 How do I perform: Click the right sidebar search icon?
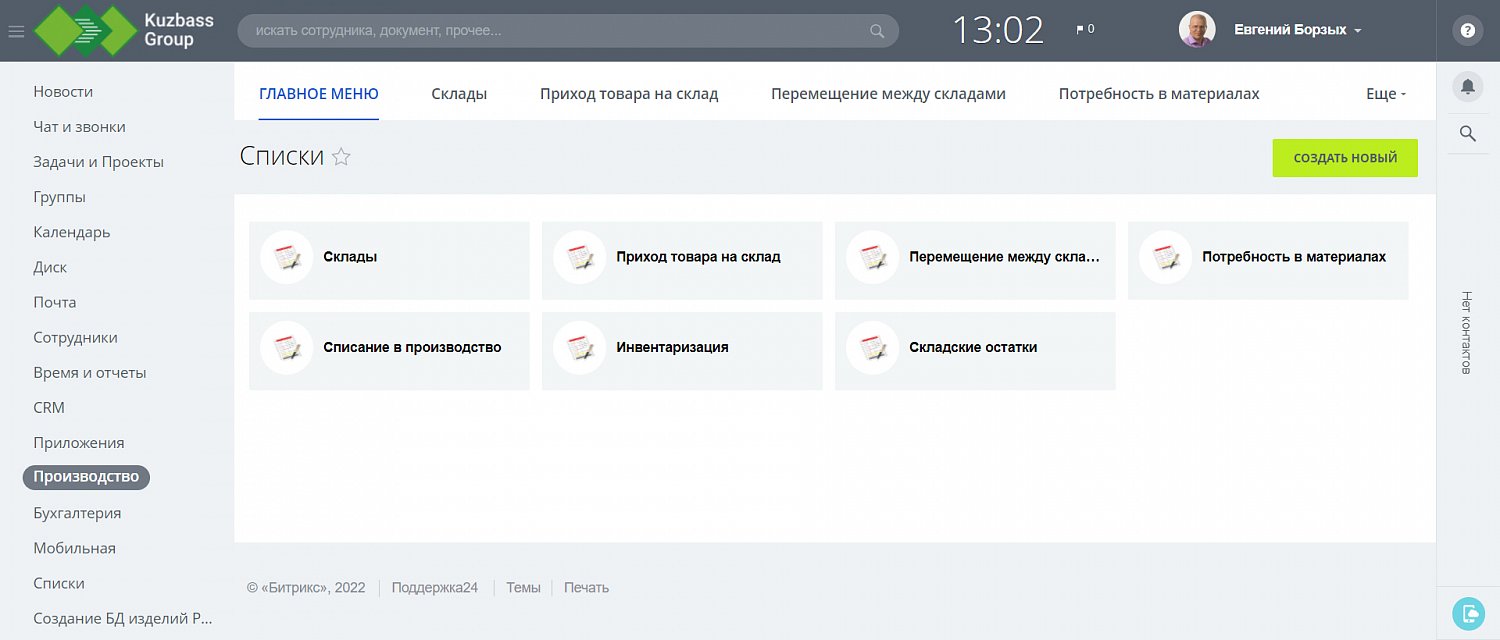[x=1467, y=134]
